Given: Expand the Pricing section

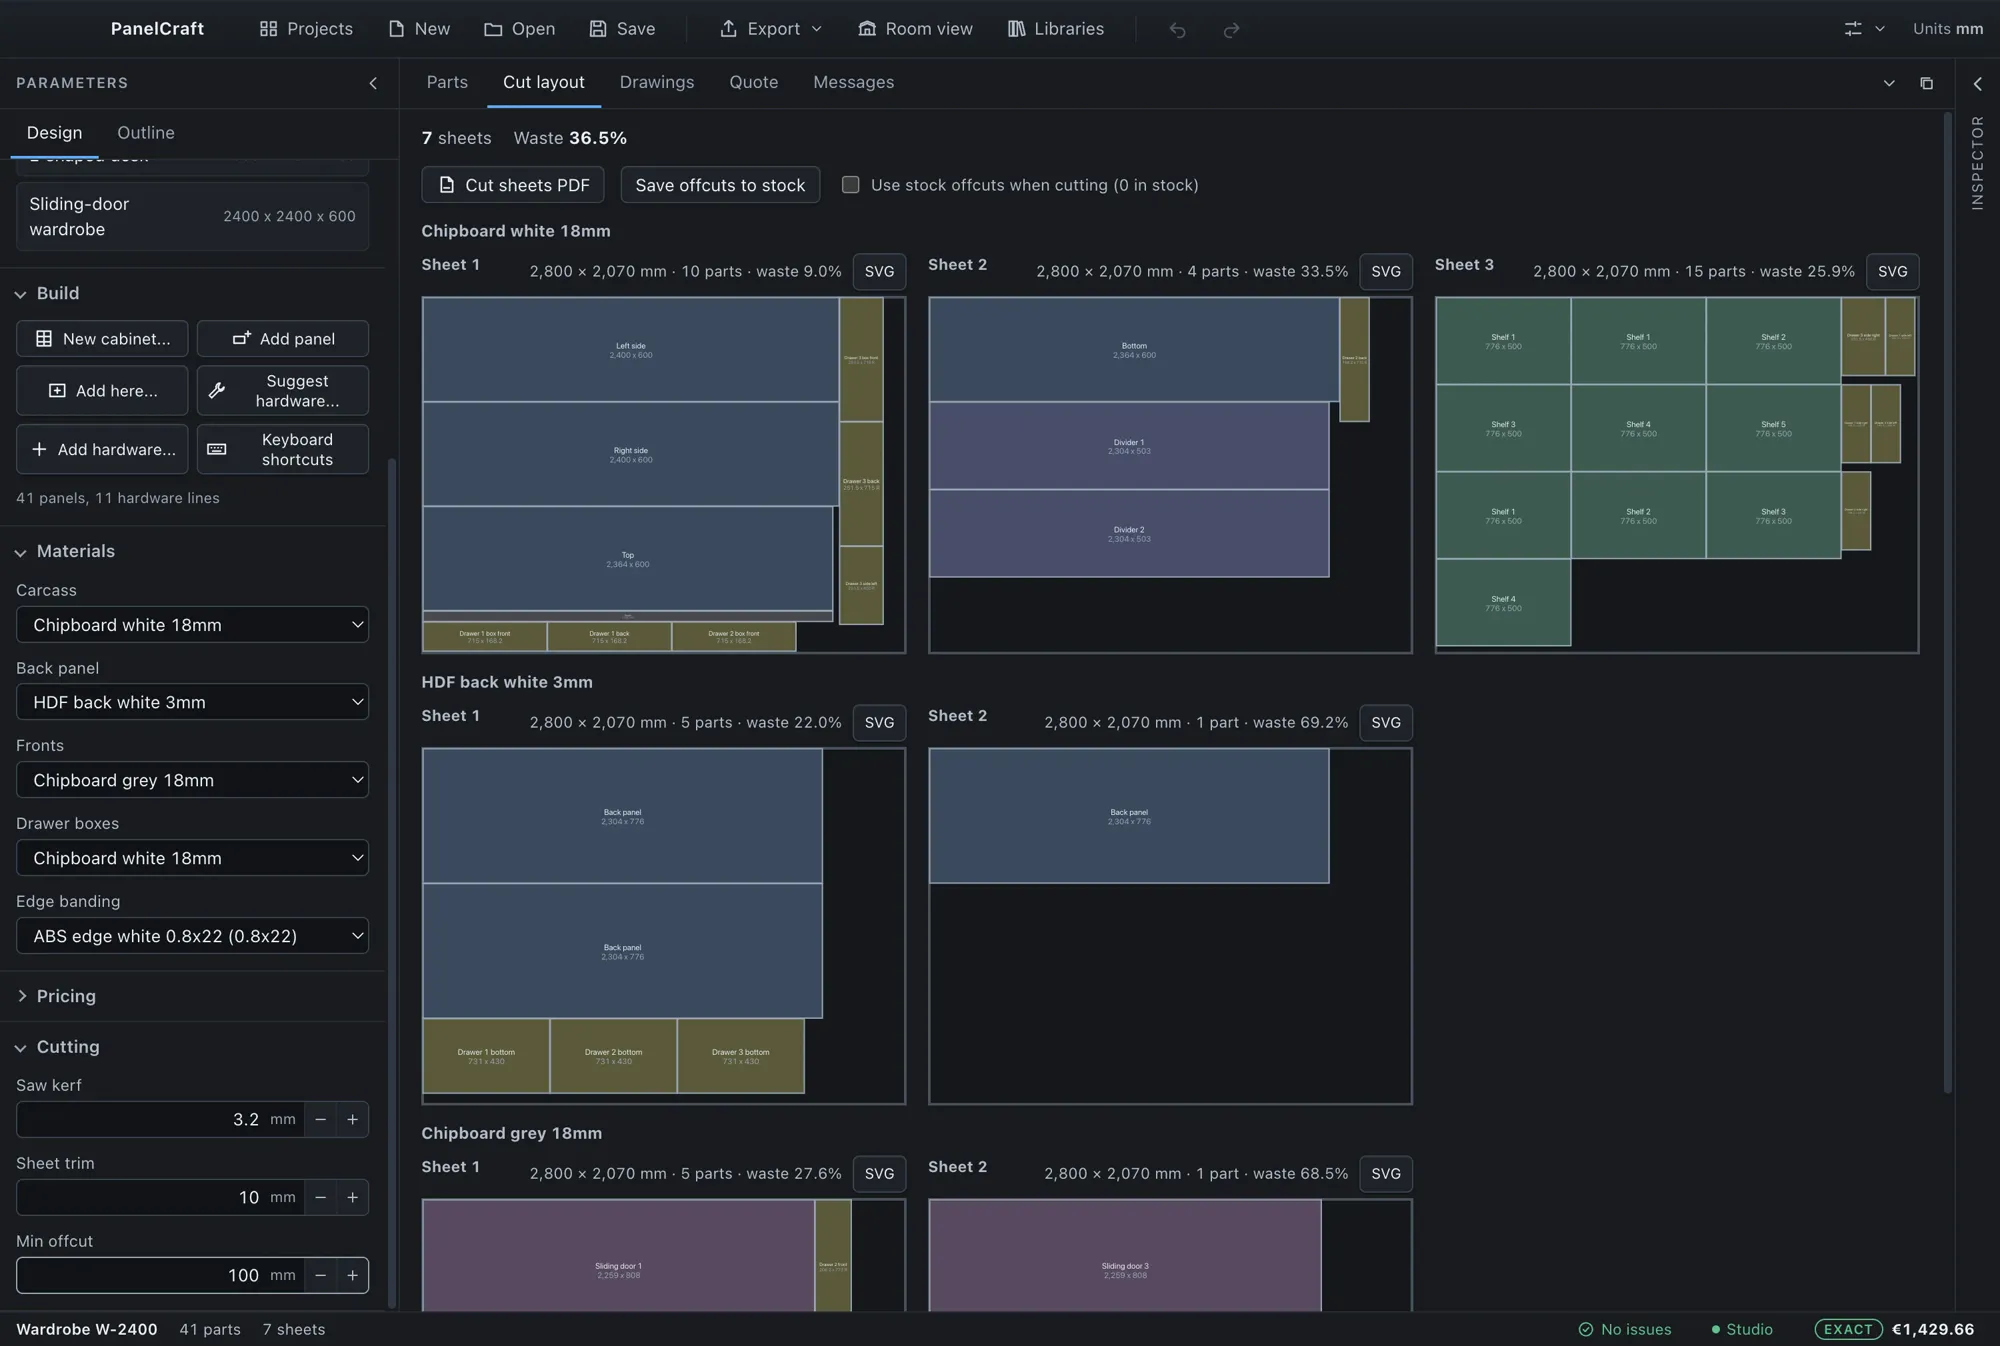Looking at the screenshot, I should pyautogui.click(x=56, y=997).
